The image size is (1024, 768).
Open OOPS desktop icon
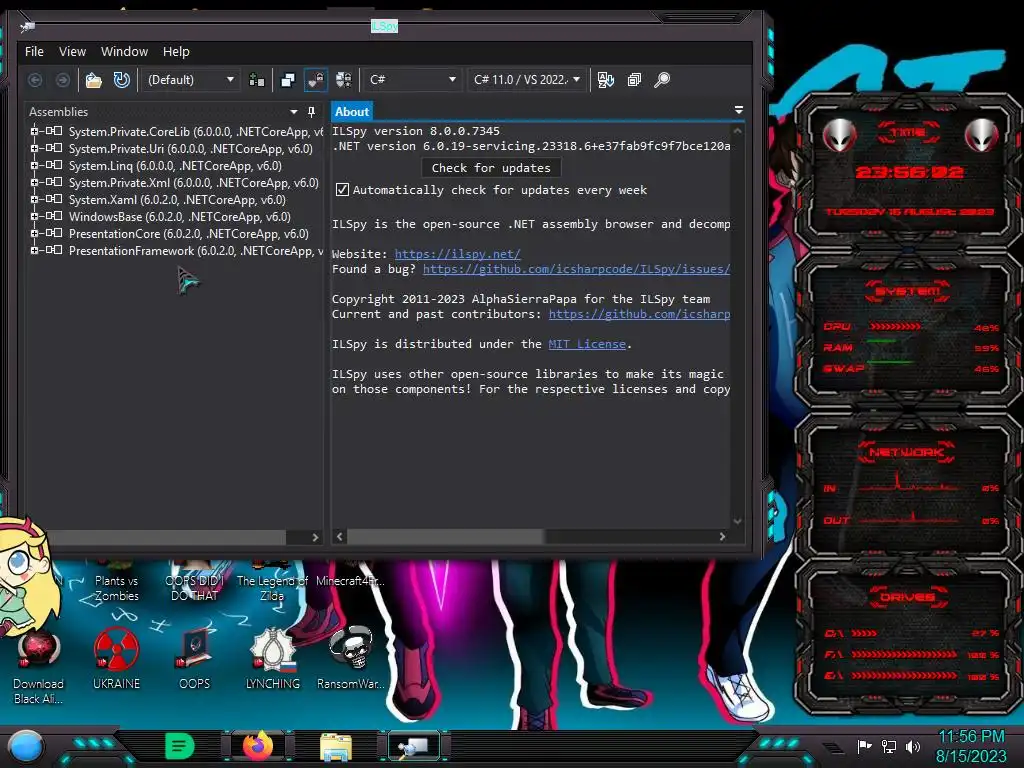click(195, 659)
